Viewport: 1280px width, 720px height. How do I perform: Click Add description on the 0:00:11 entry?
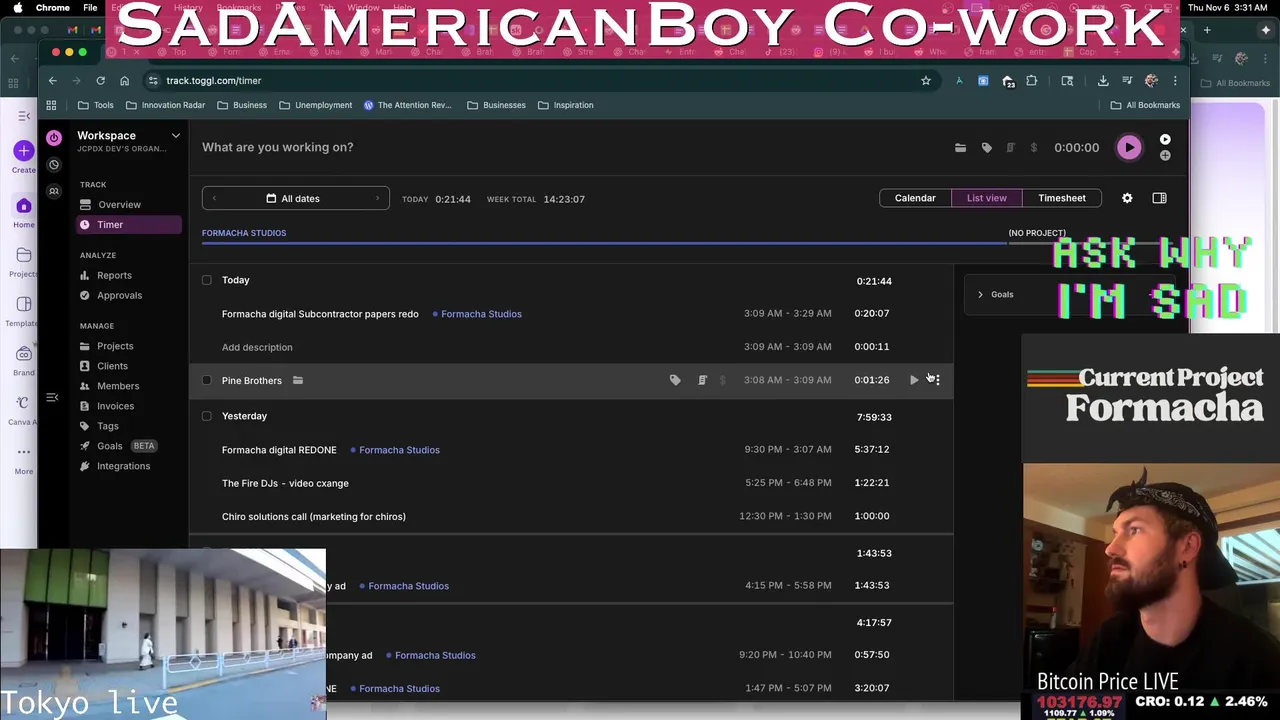point(257,347)
